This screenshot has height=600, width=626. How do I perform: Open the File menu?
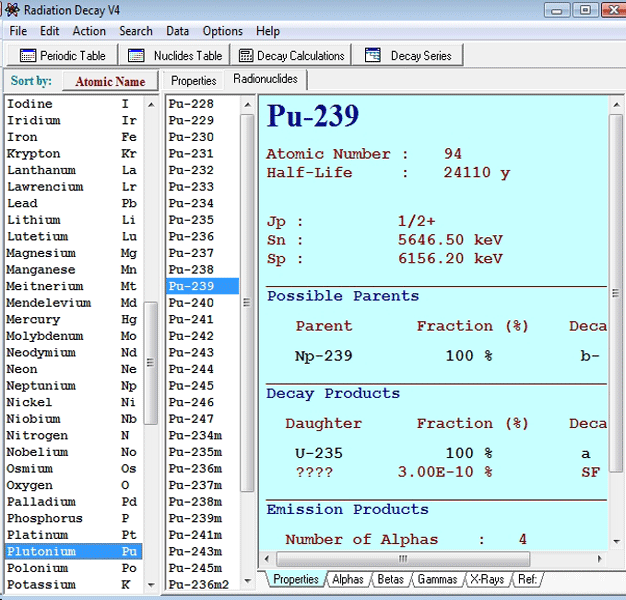coord(18,31)
